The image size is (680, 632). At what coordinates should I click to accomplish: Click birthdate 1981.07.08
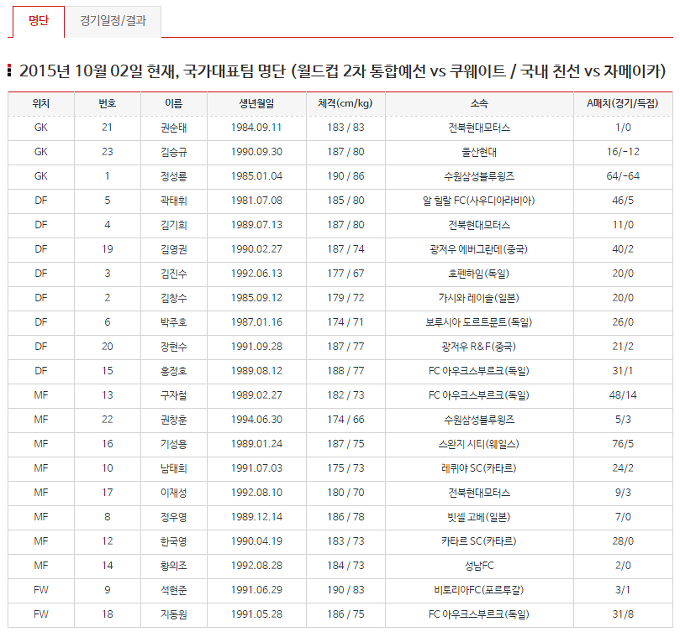click(x=257, y=200)
